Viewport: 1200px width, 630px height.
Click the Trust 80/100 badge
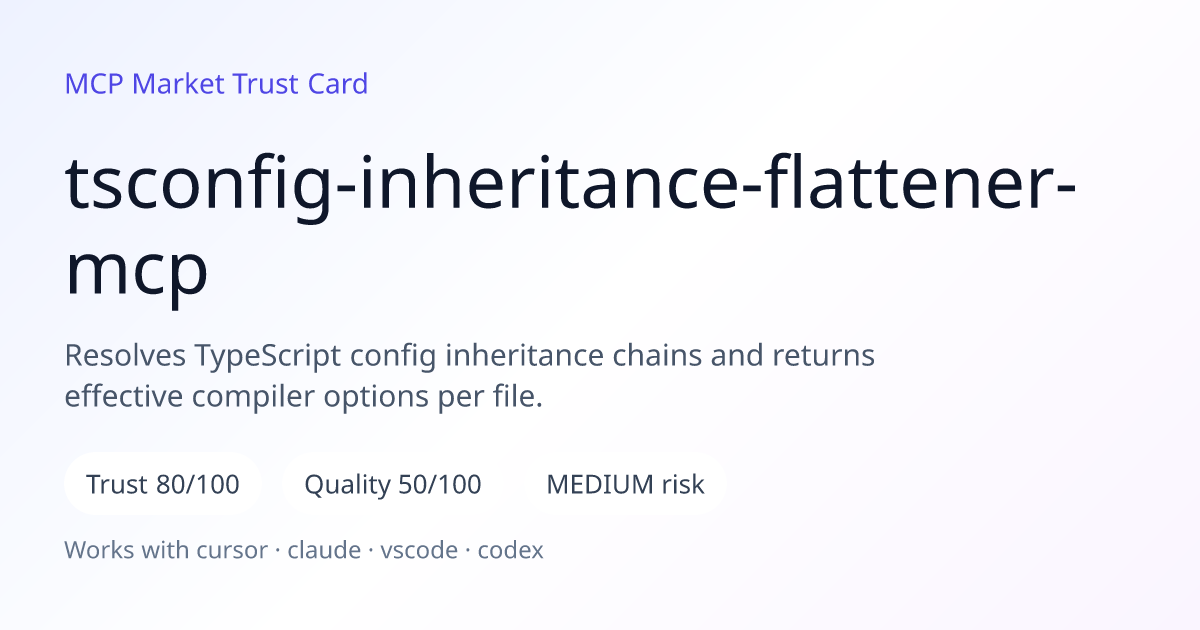[163, 485]
